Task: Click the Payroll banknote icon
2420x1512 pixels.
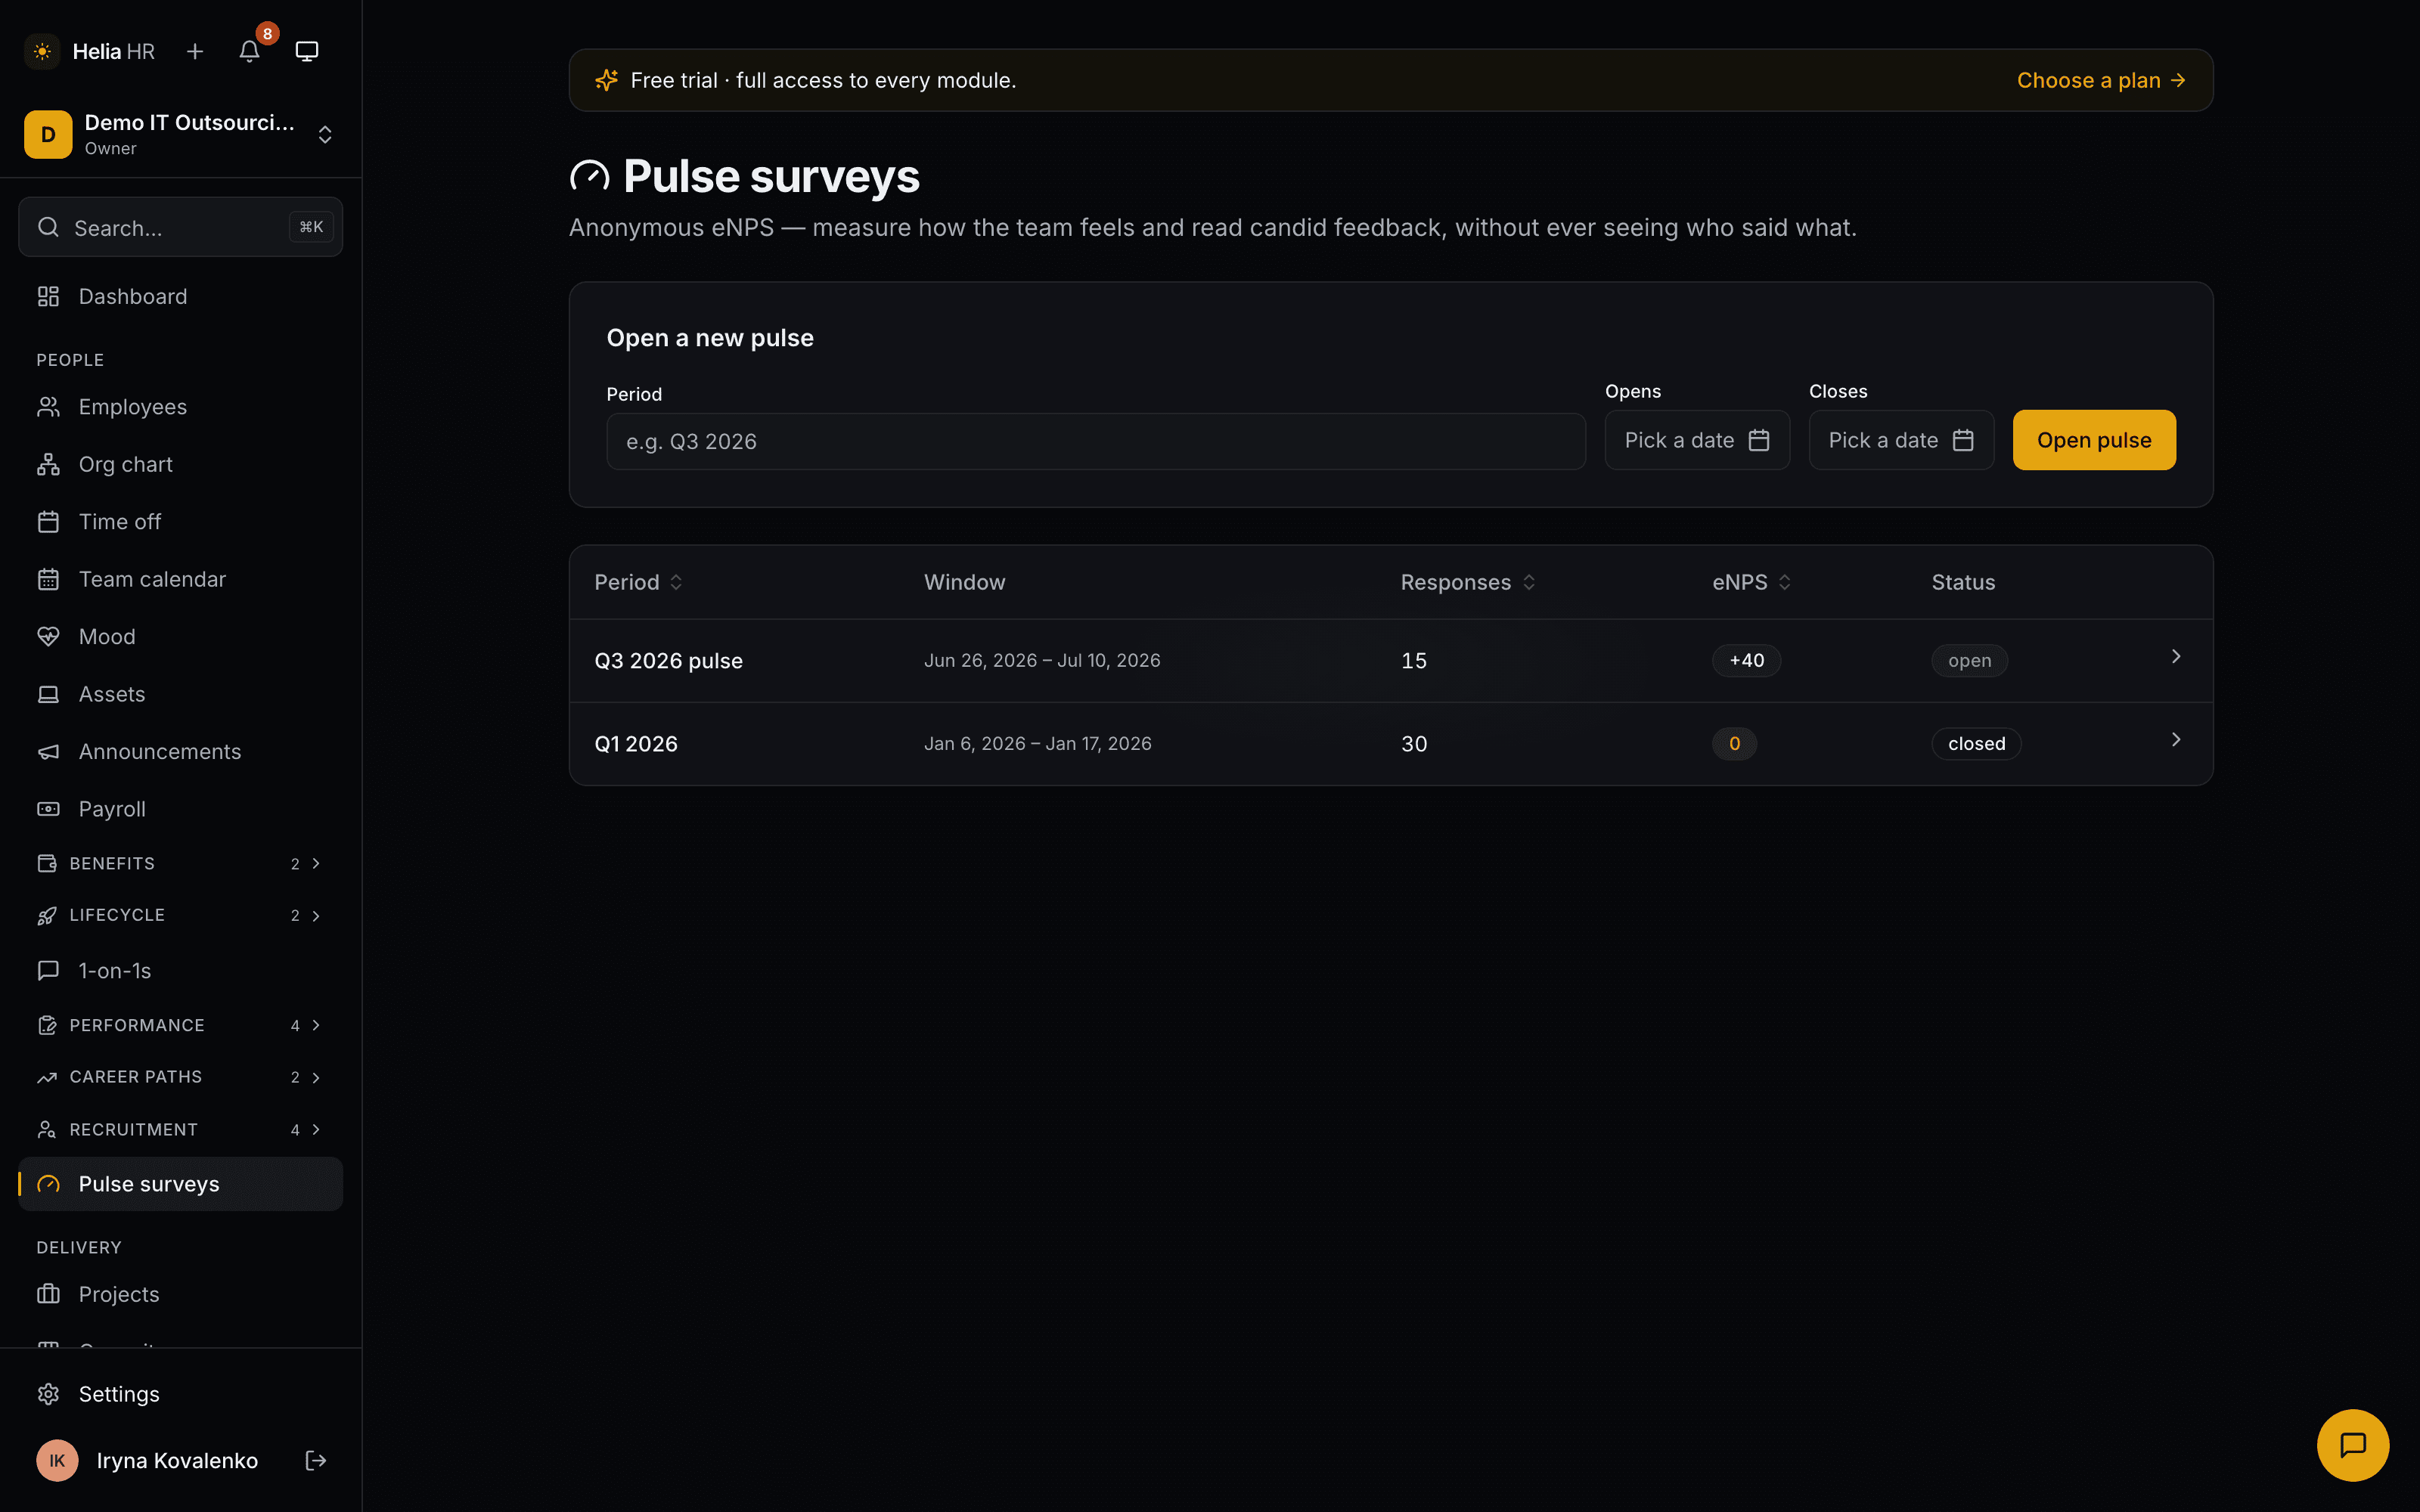Action: point(48,809)
